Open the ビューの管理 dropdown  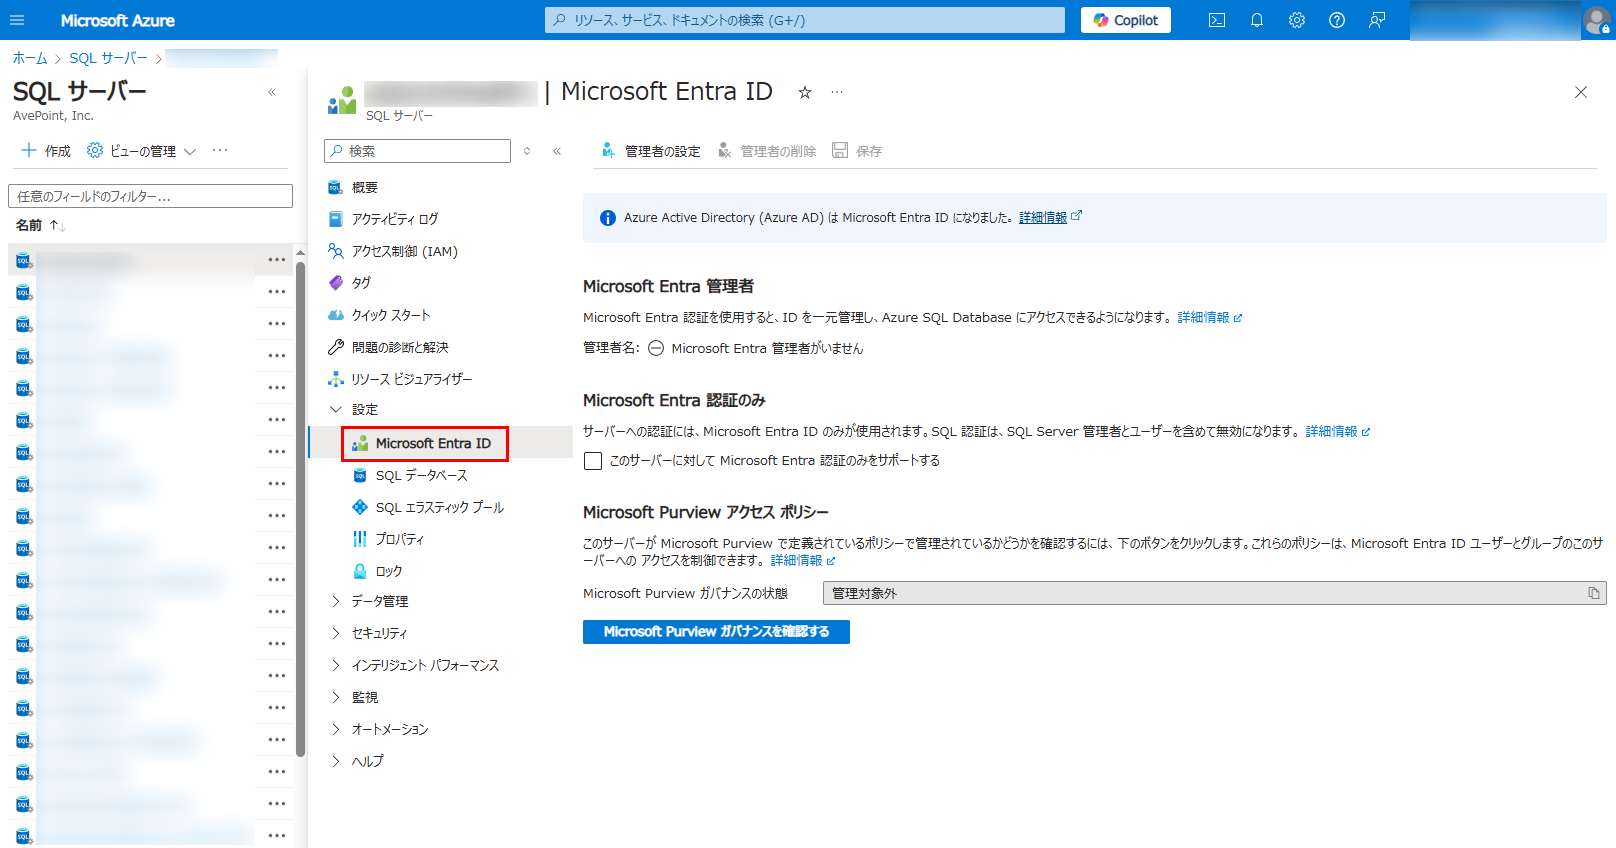(141, 151)
